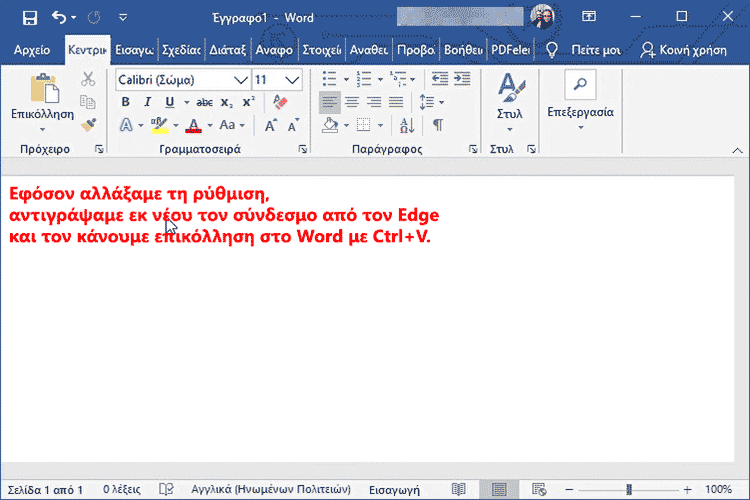Toggle Align Right paragraph alignment
Viewport: 750px width, 500px height.
tap(374, 102)
